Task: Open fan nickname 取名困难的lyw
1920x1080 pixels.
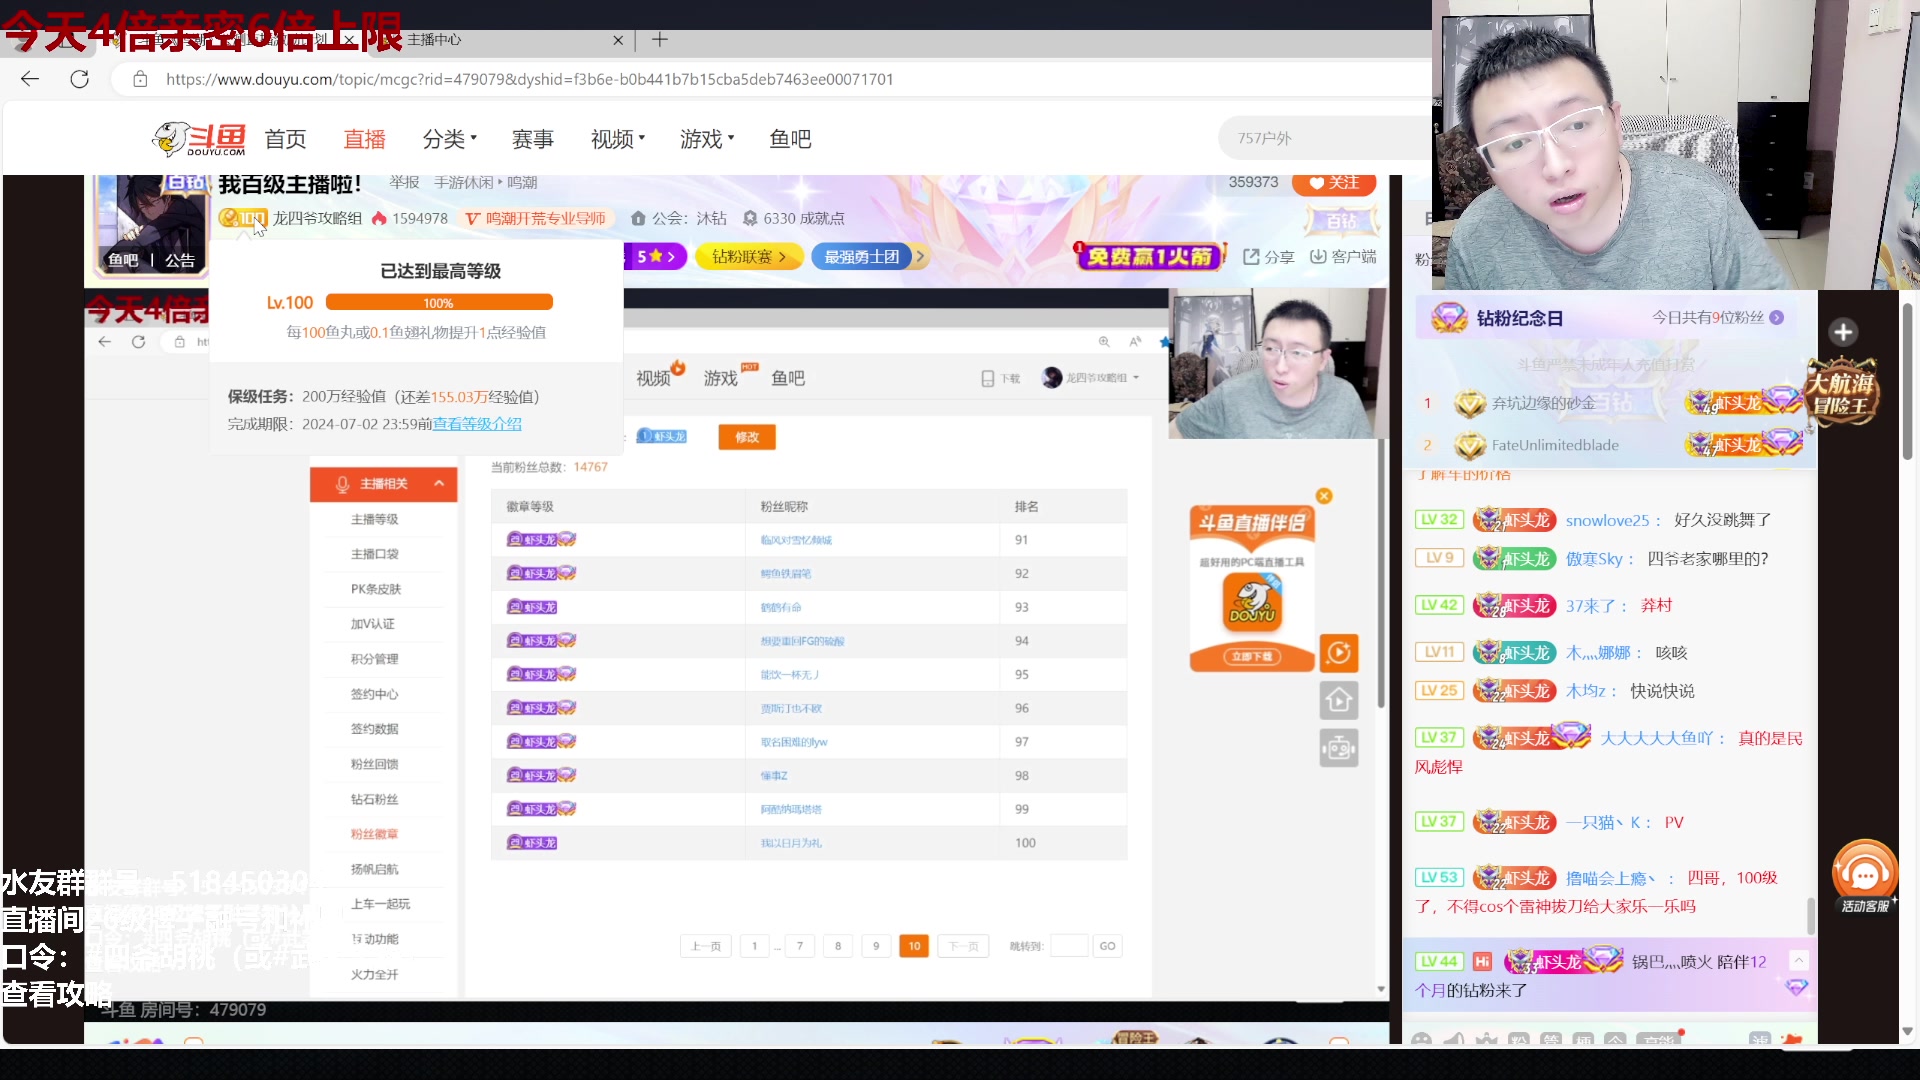Action: pyautogui.click(x=794, y=742)
